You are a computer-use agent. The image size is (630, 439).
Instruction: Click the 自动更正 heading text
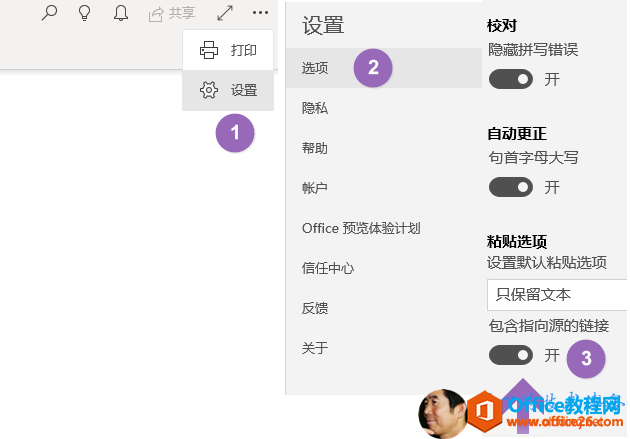tap(517, 134)
